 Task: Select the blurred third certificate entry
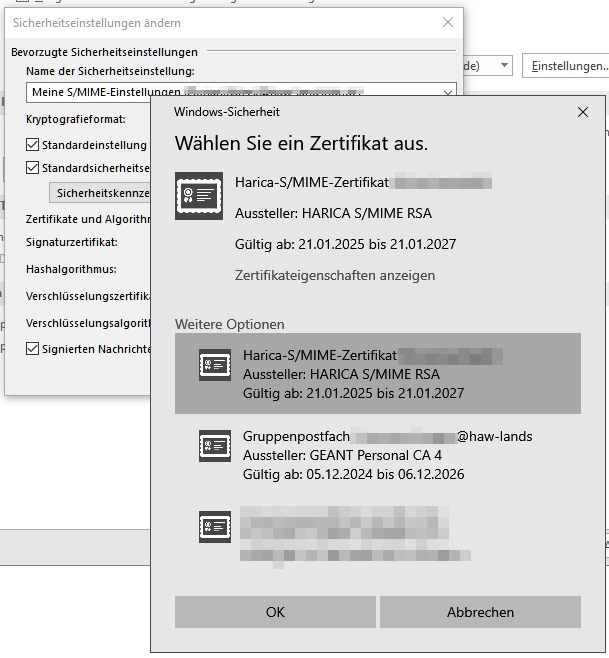378,535
